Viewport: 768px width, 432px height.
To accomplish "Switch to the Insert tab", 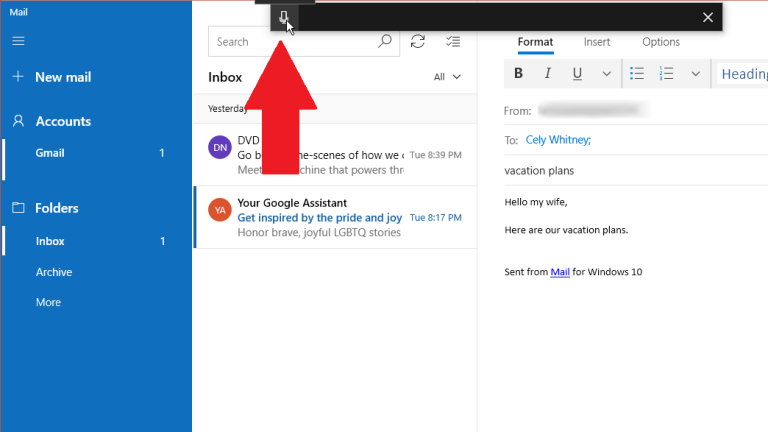I will point(597,42).
